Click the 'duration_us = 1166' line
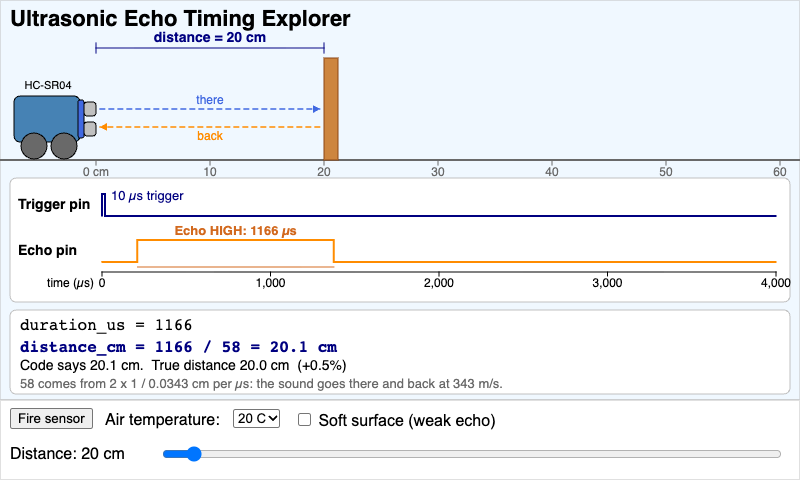Screen dimensions: 800x482 pyautogui.click(x=106, y=325)
